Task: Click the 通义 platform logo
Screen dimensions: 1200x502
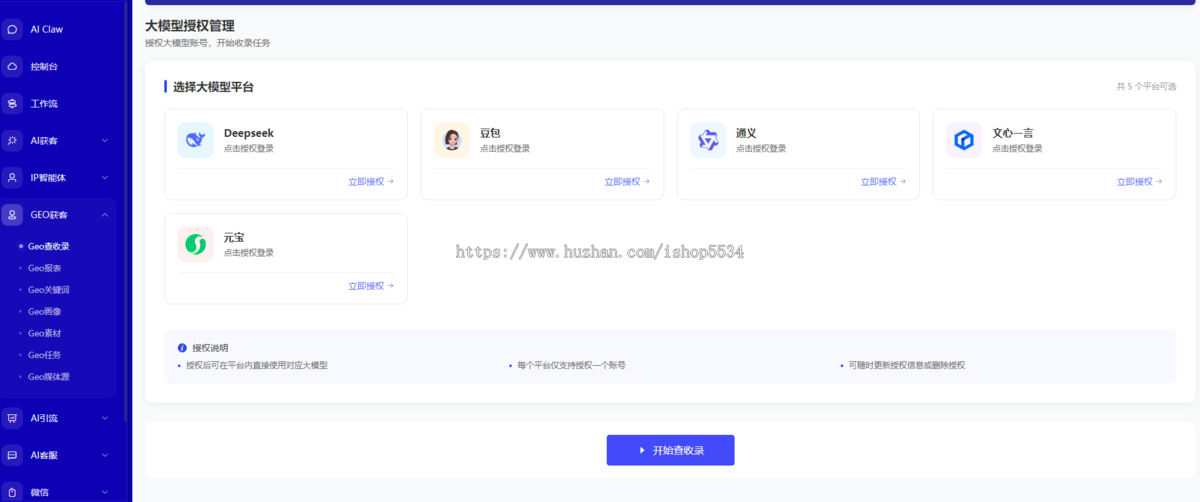Action: [708, 140]
